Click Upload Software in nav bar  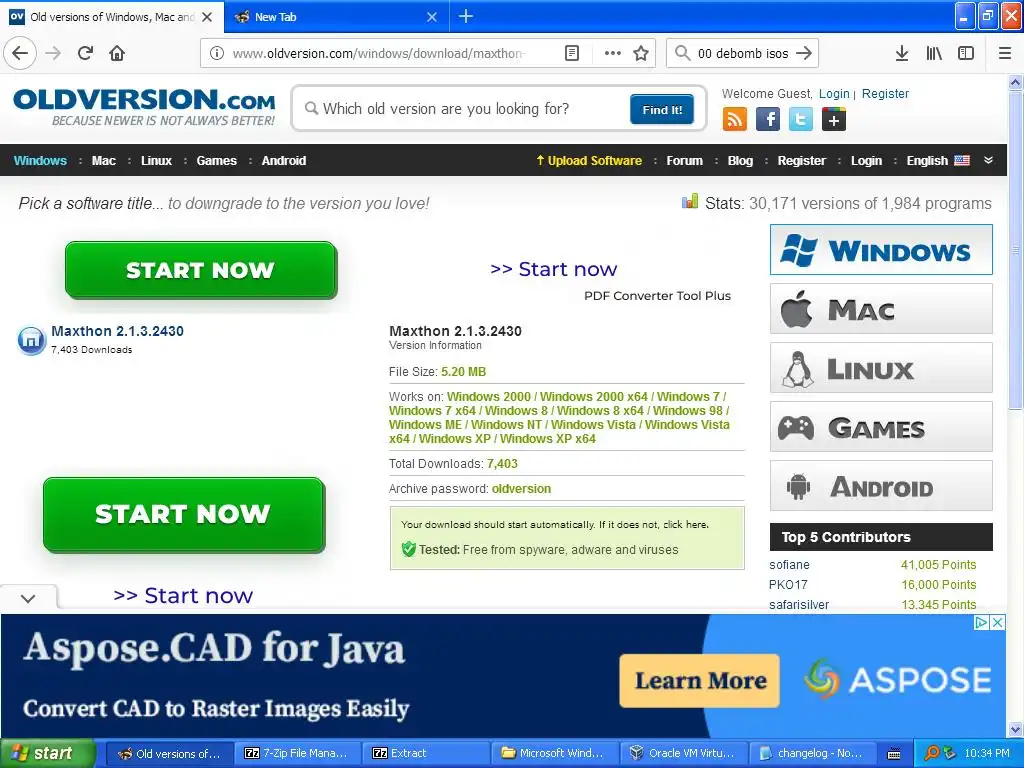pos(589,161)
